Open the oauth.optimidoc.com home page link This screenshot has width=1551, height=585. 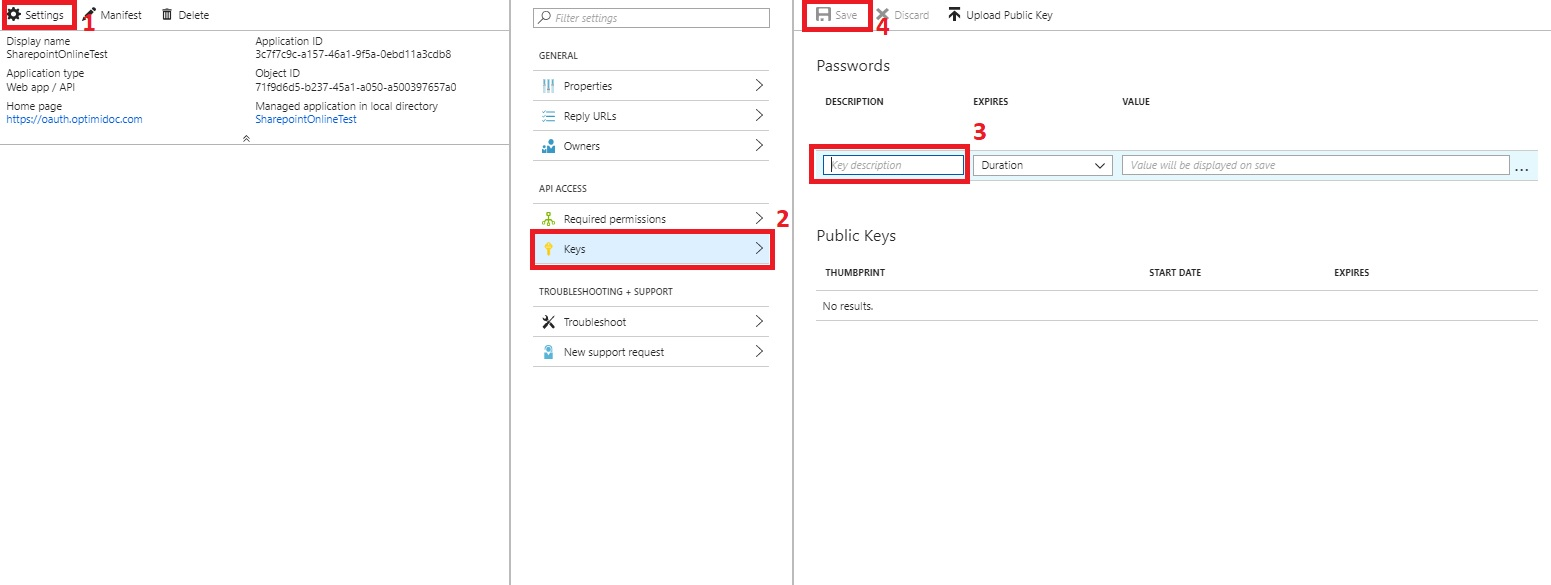tap(74, 119)
